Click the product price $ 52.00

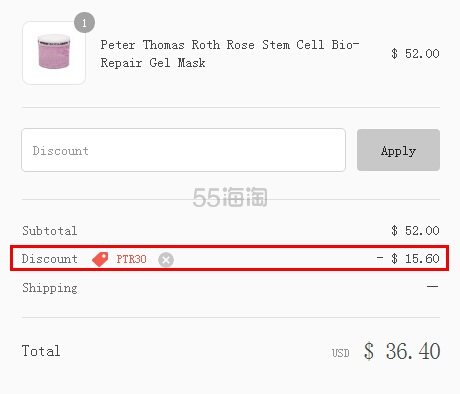pos(415,54)
